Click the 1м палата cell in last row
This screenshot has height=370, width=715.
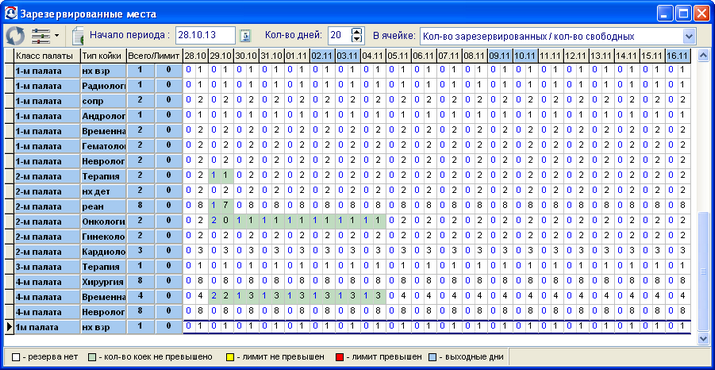point(47,327)
